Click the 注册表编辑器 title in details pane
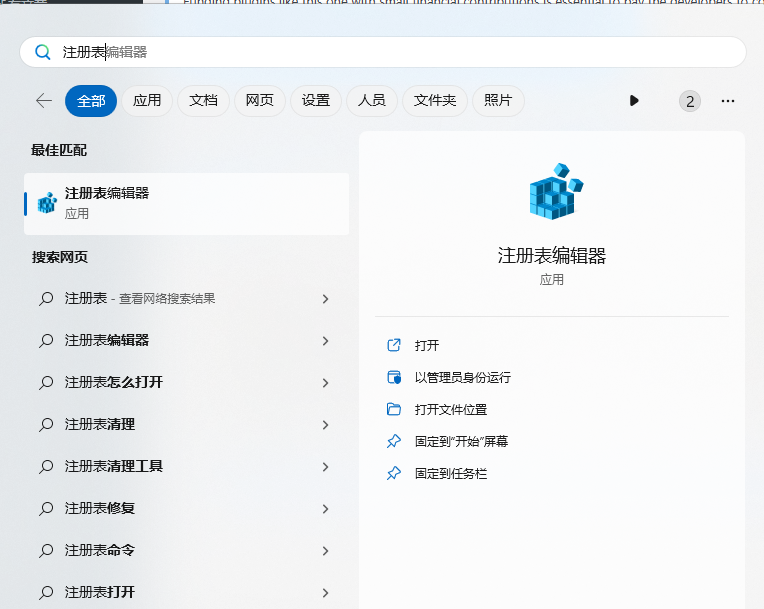The height and width of the screenshot is (609, 764). 552,255
